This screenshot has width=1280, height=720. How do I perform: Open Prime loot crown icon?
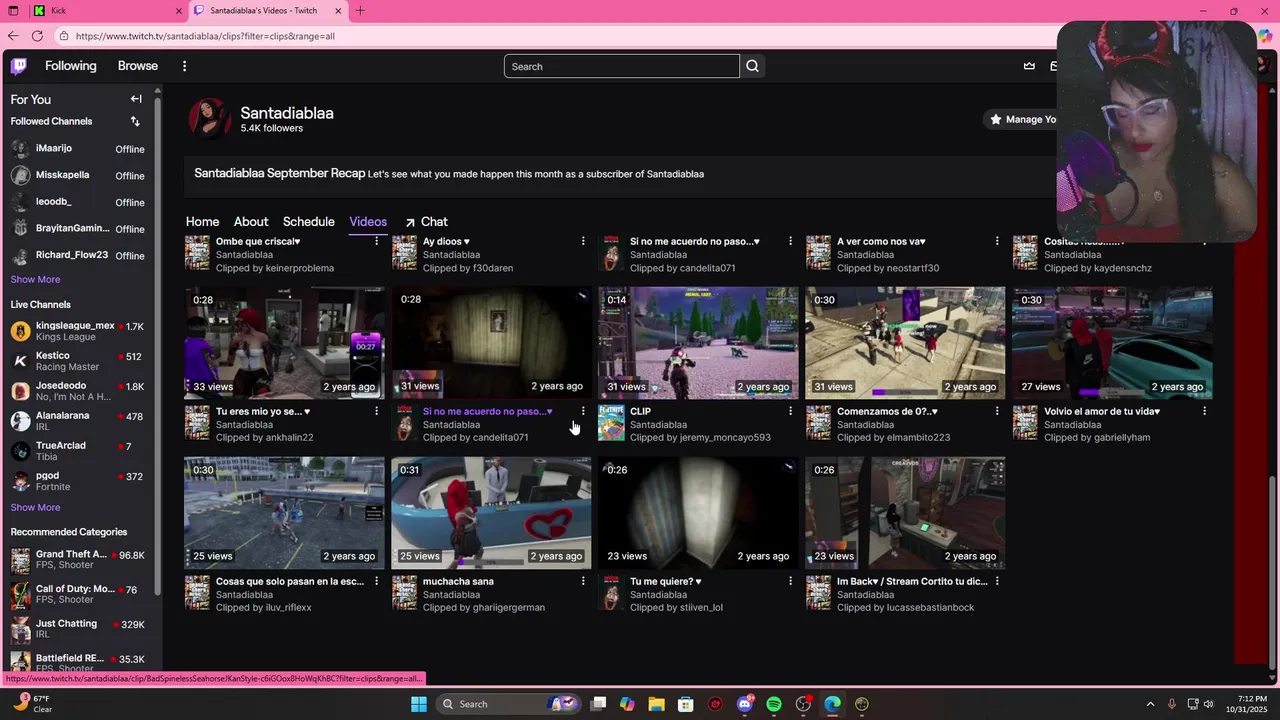1029,66
